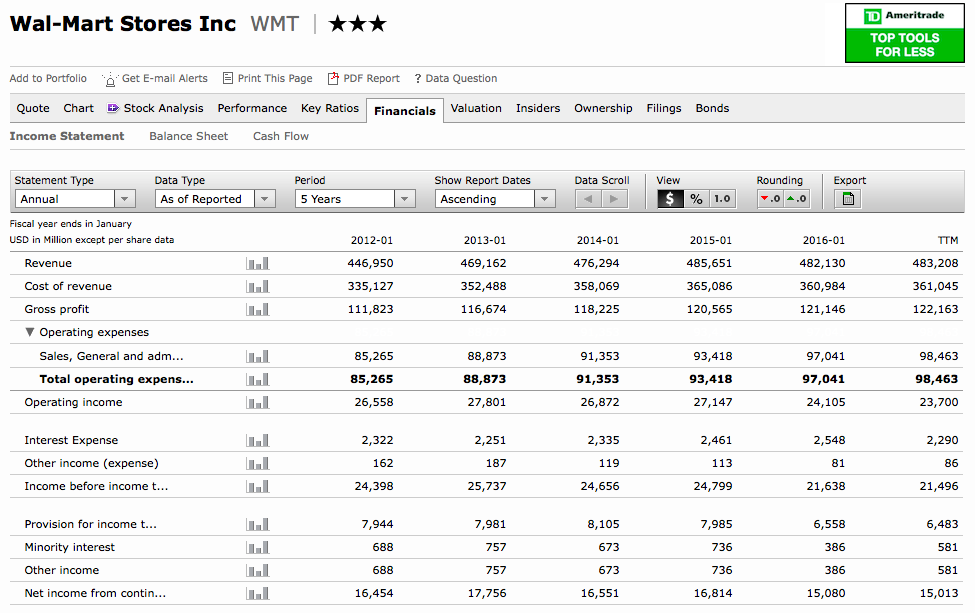
Task: Click the Stock Analysis video icon
Action: tap(113, 108)
